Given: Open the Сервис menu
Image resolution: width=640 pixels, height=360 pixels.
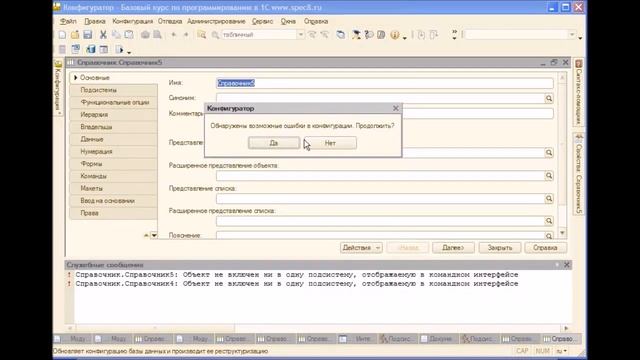Looking at the screenshot, I should [x=262, y=21].
